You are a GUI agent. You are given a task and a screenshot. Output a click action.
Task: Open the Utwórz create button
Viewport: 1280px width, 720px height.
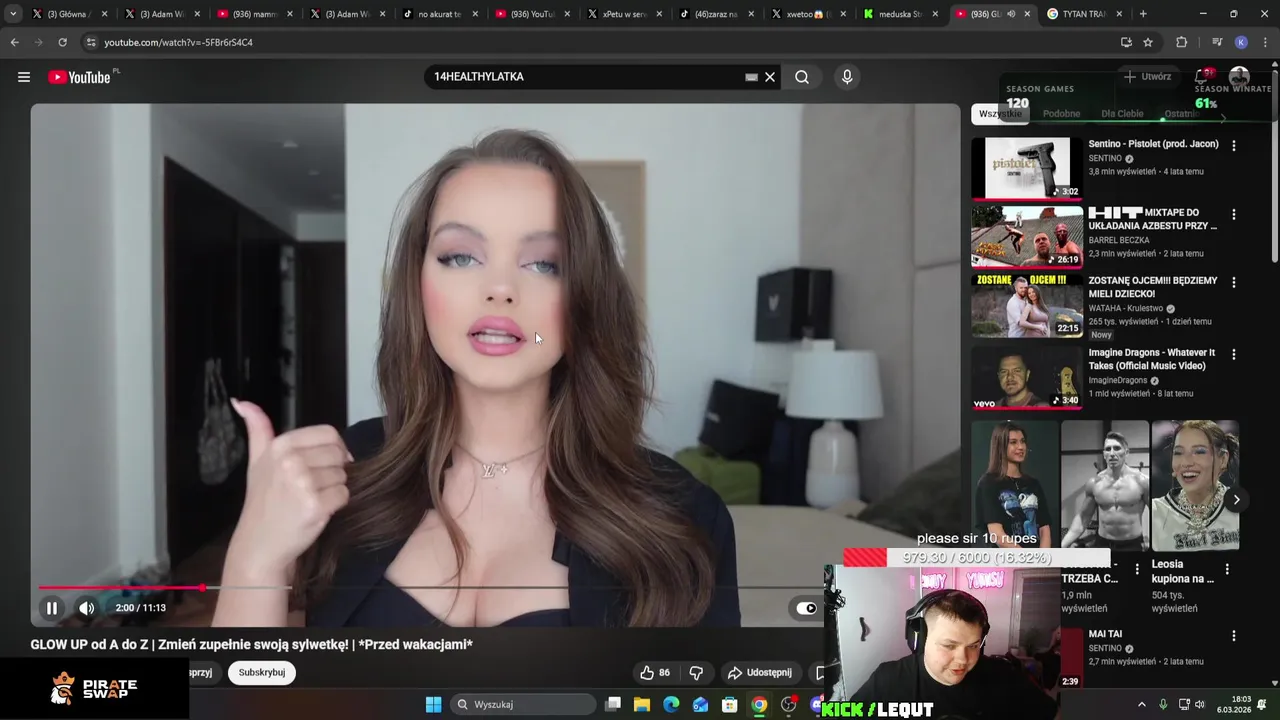point(1147,77)
